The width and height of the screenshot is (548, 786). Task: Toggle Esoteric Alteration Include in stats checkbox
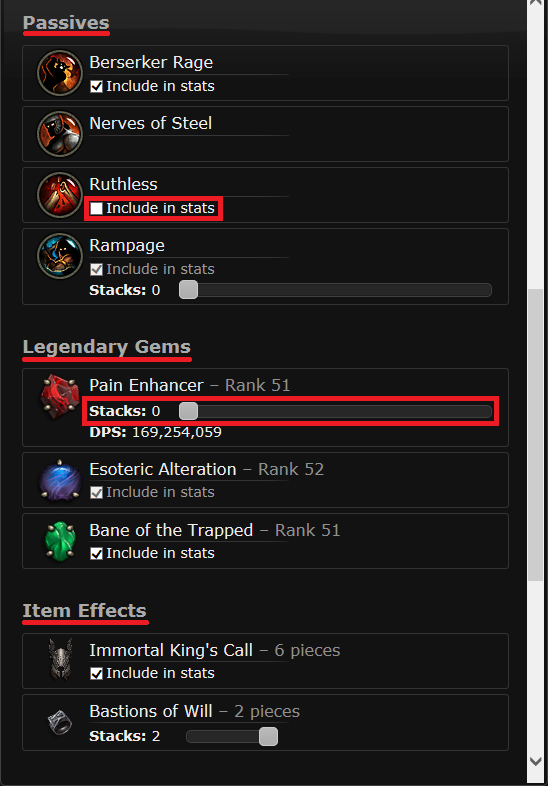pos(96,493)
